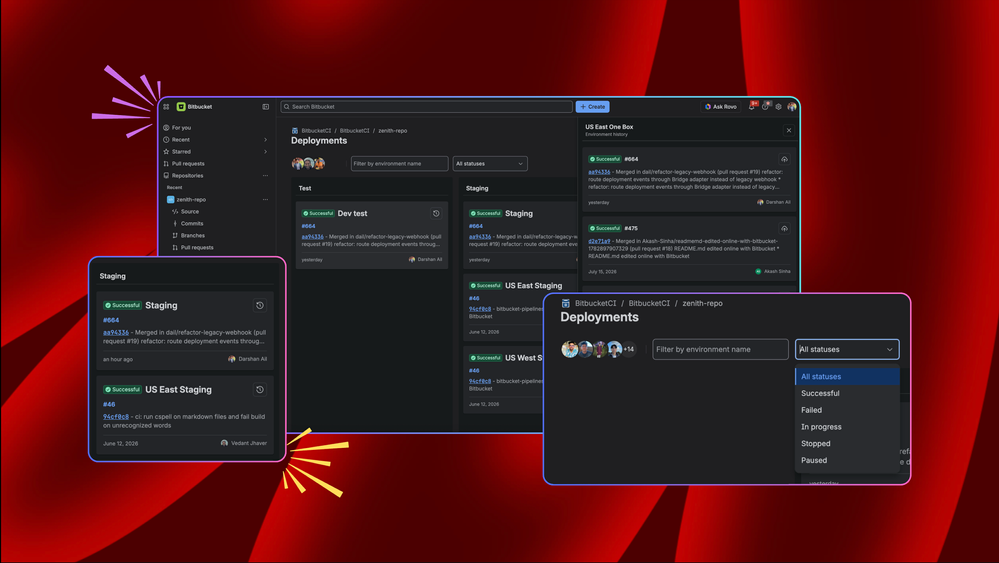Open #46 under main window US East Staging
This screenshot has height=563, width=999.
coord(474,298)
